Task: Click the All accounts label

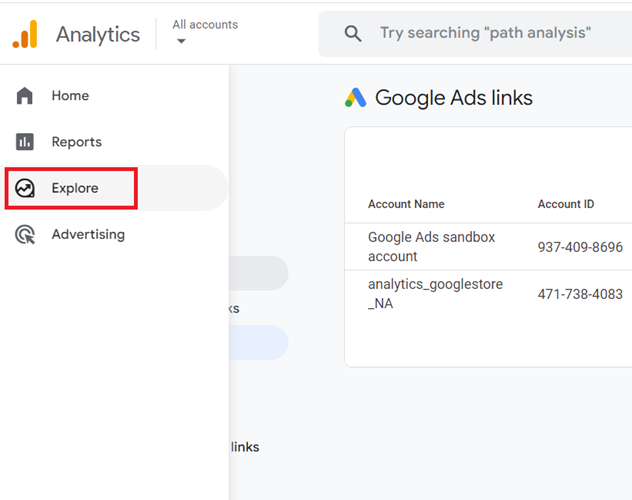Action: point(205,25)
